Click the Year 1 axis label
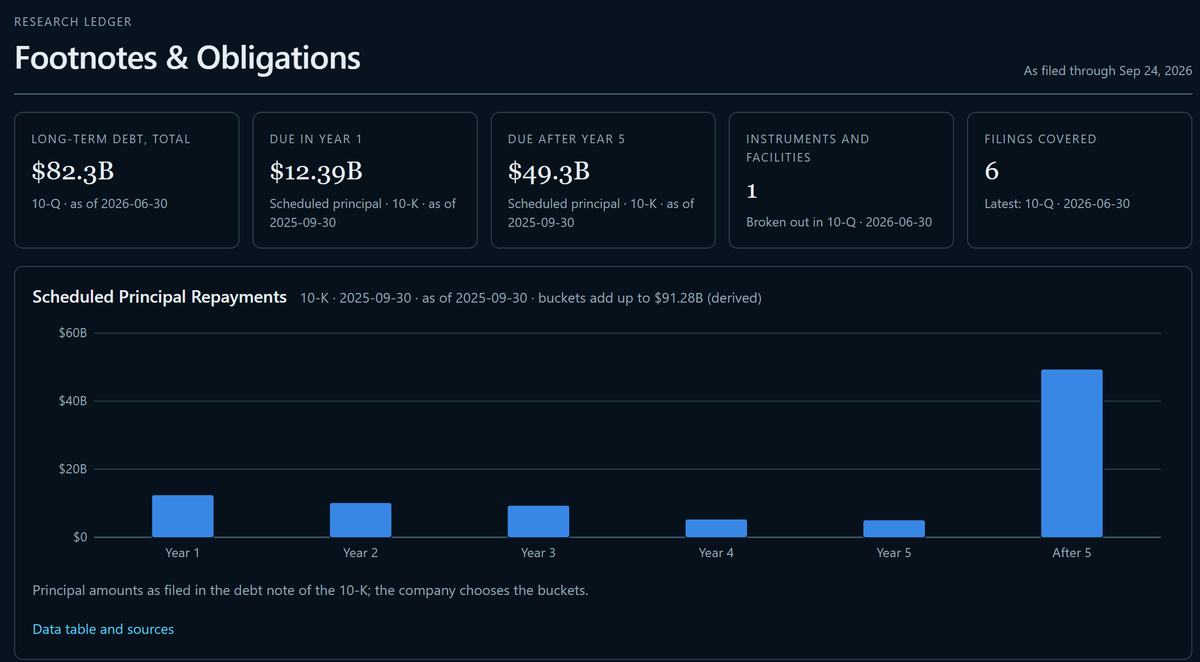Screen dimensions: 1200x662 pos(183,552)
